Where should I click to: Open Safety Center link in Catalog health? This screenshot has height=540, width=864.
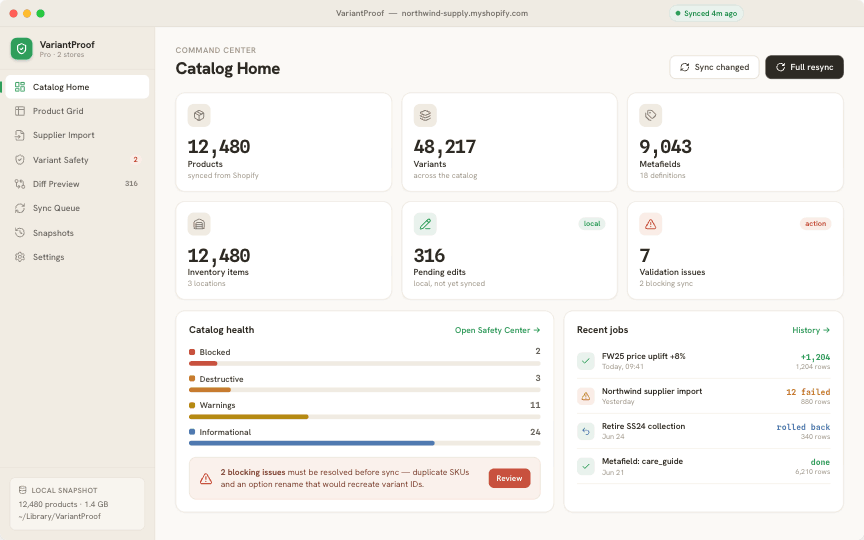(497, 330)
